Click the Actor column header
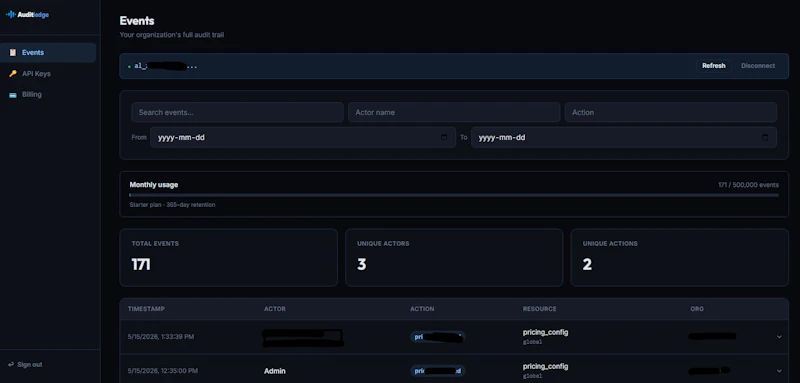This screenshot has width=800, height=383. [x=274, y=309]
